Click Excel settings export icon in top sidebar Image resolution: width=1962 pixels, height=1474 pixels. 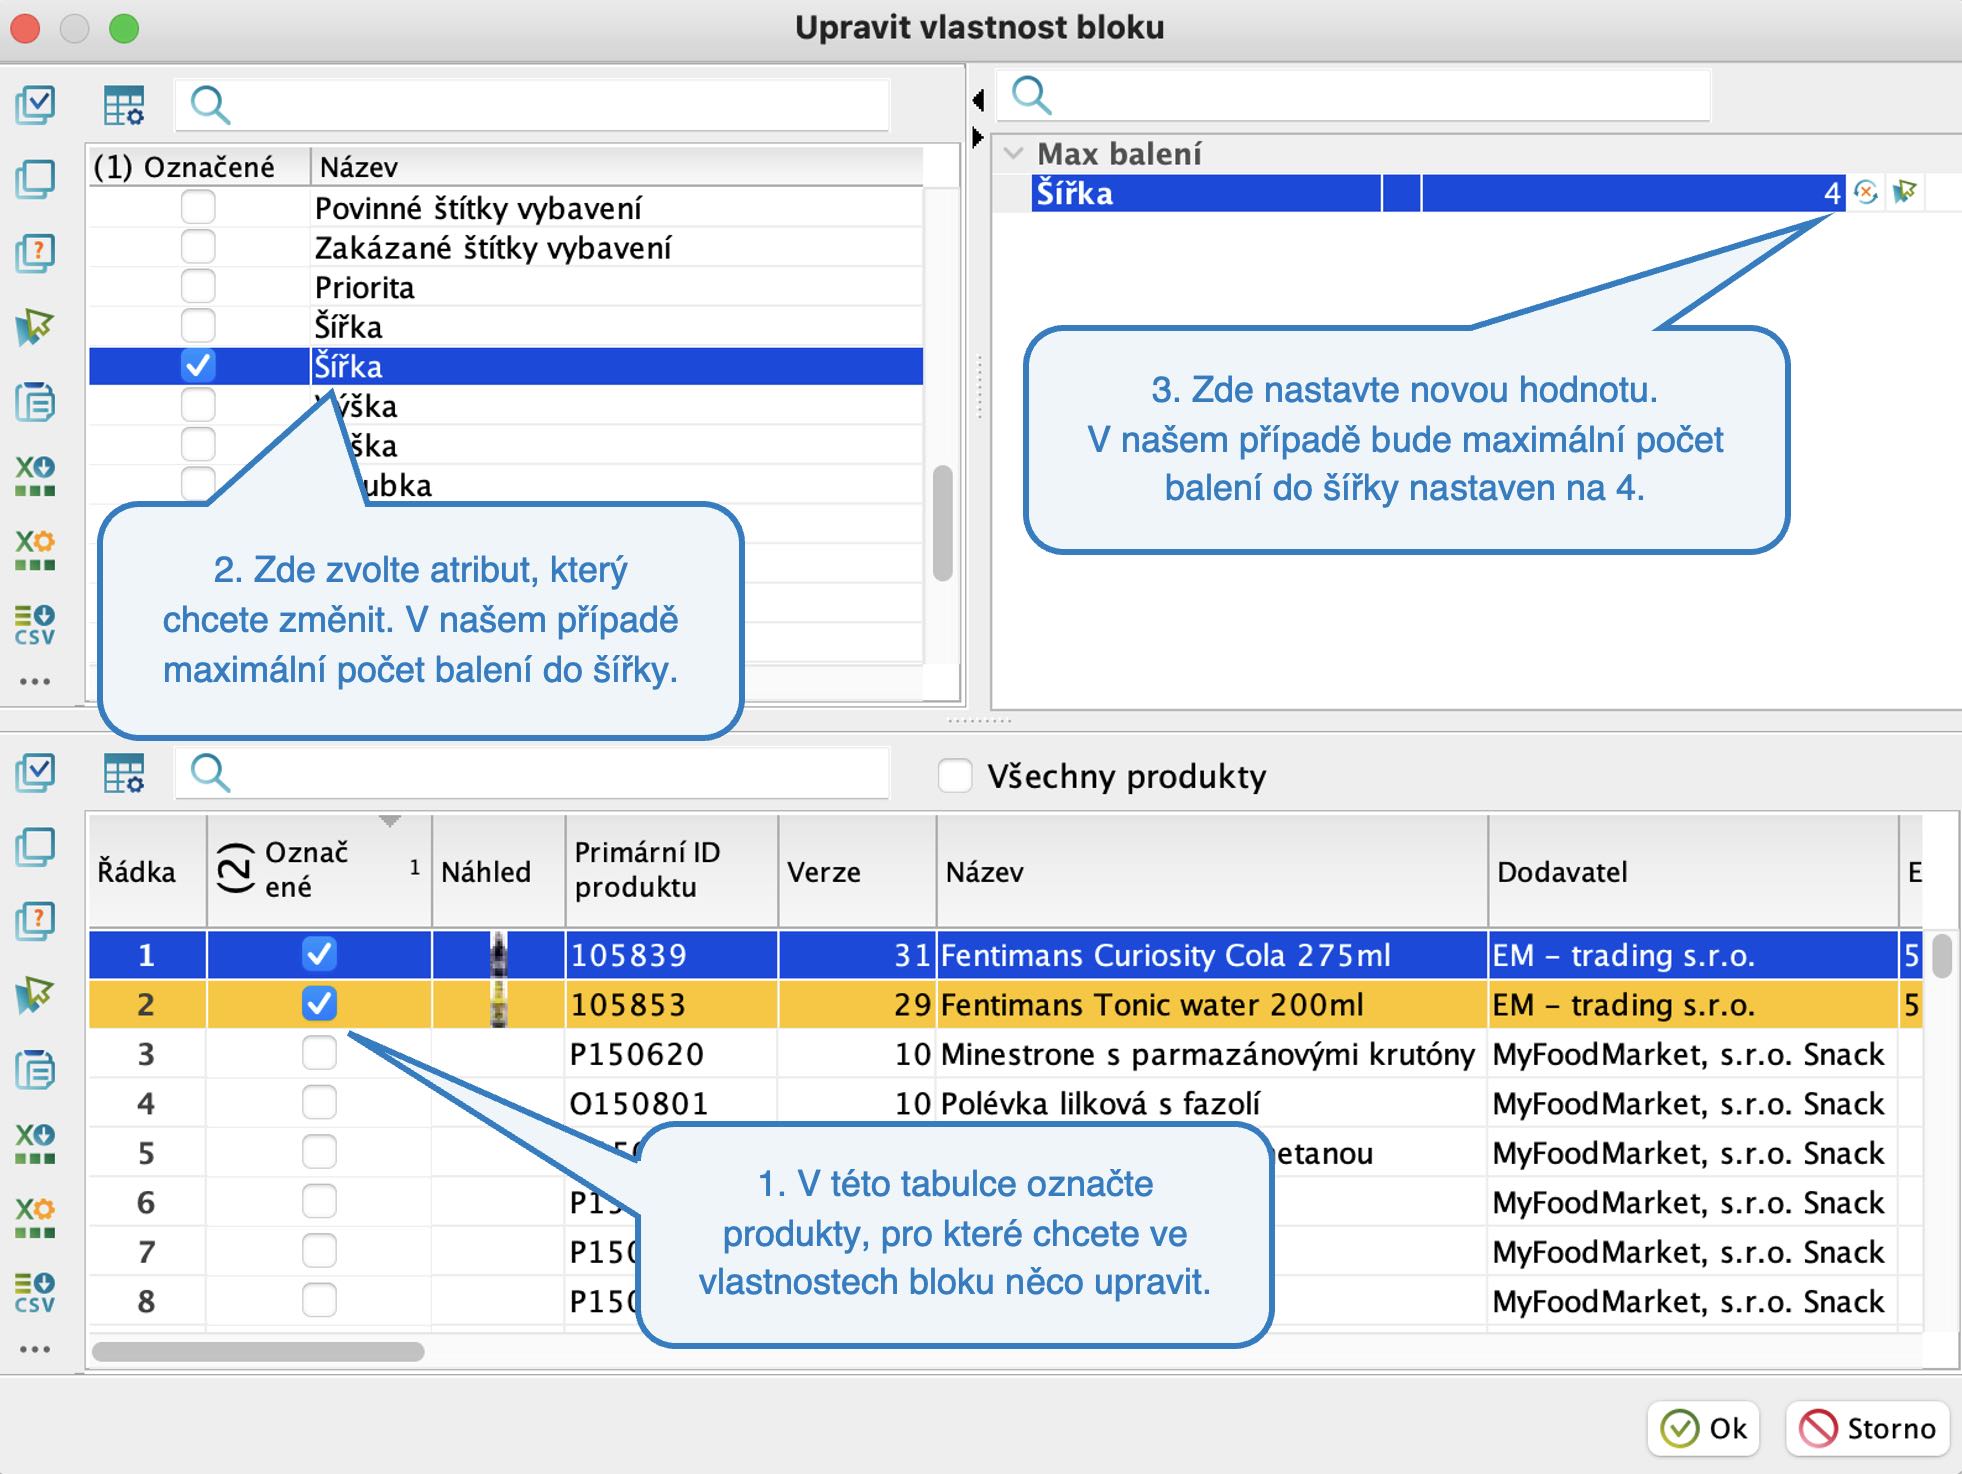coord(35,550)
